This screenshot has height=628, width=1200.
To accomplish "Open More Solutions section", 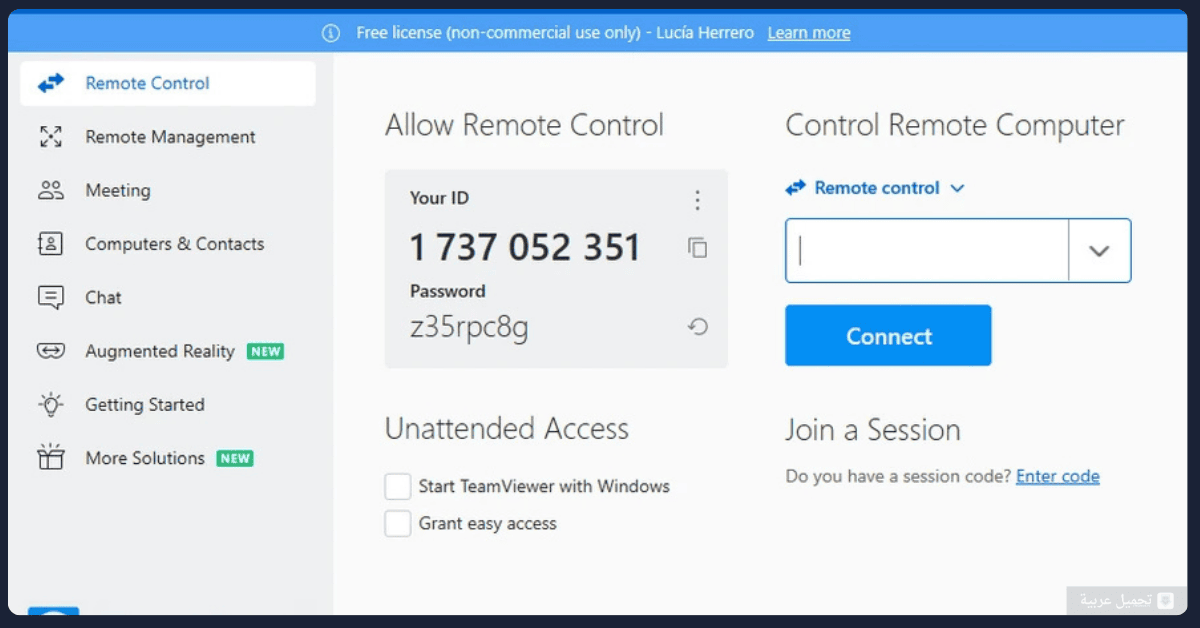I will [x=168, y=458].
